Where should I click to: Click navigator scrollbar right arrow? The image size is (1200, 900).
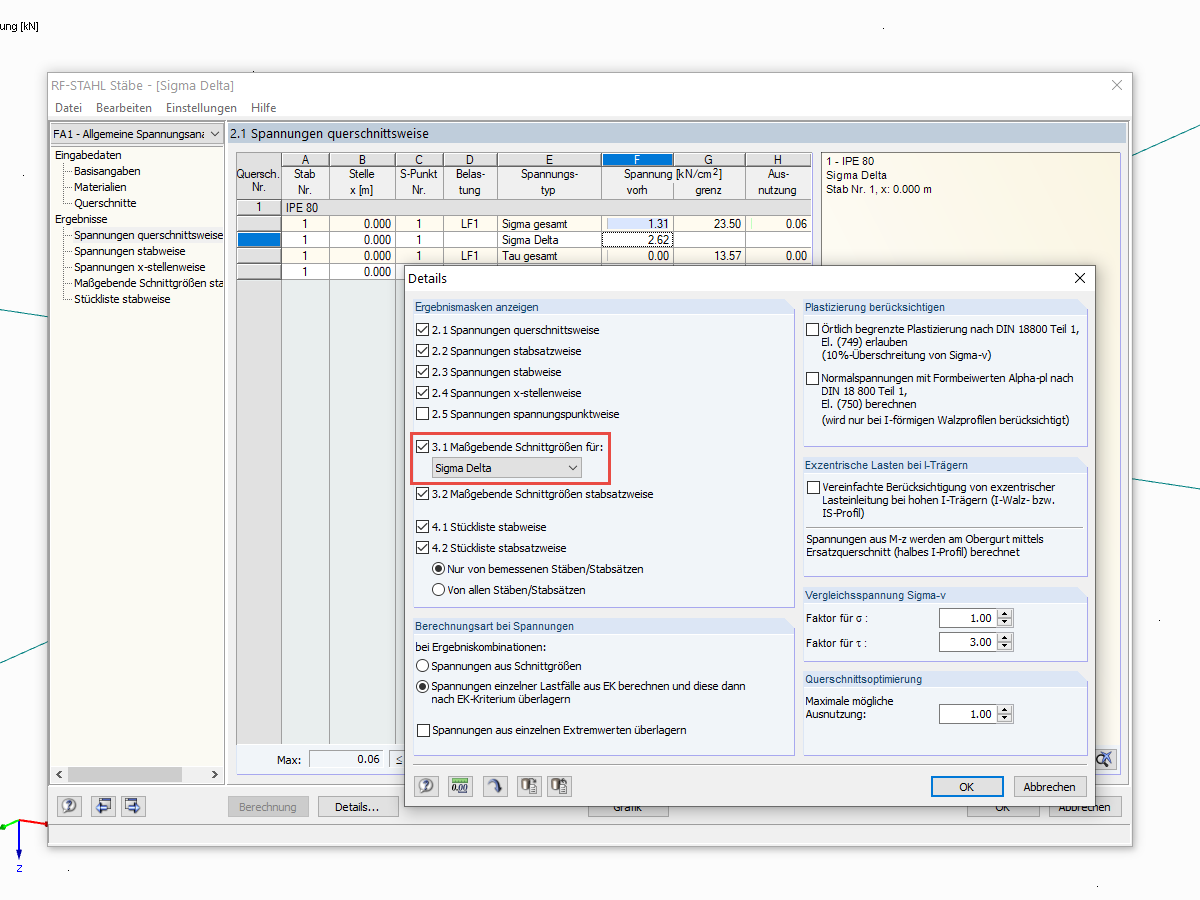tap(215, 775)
